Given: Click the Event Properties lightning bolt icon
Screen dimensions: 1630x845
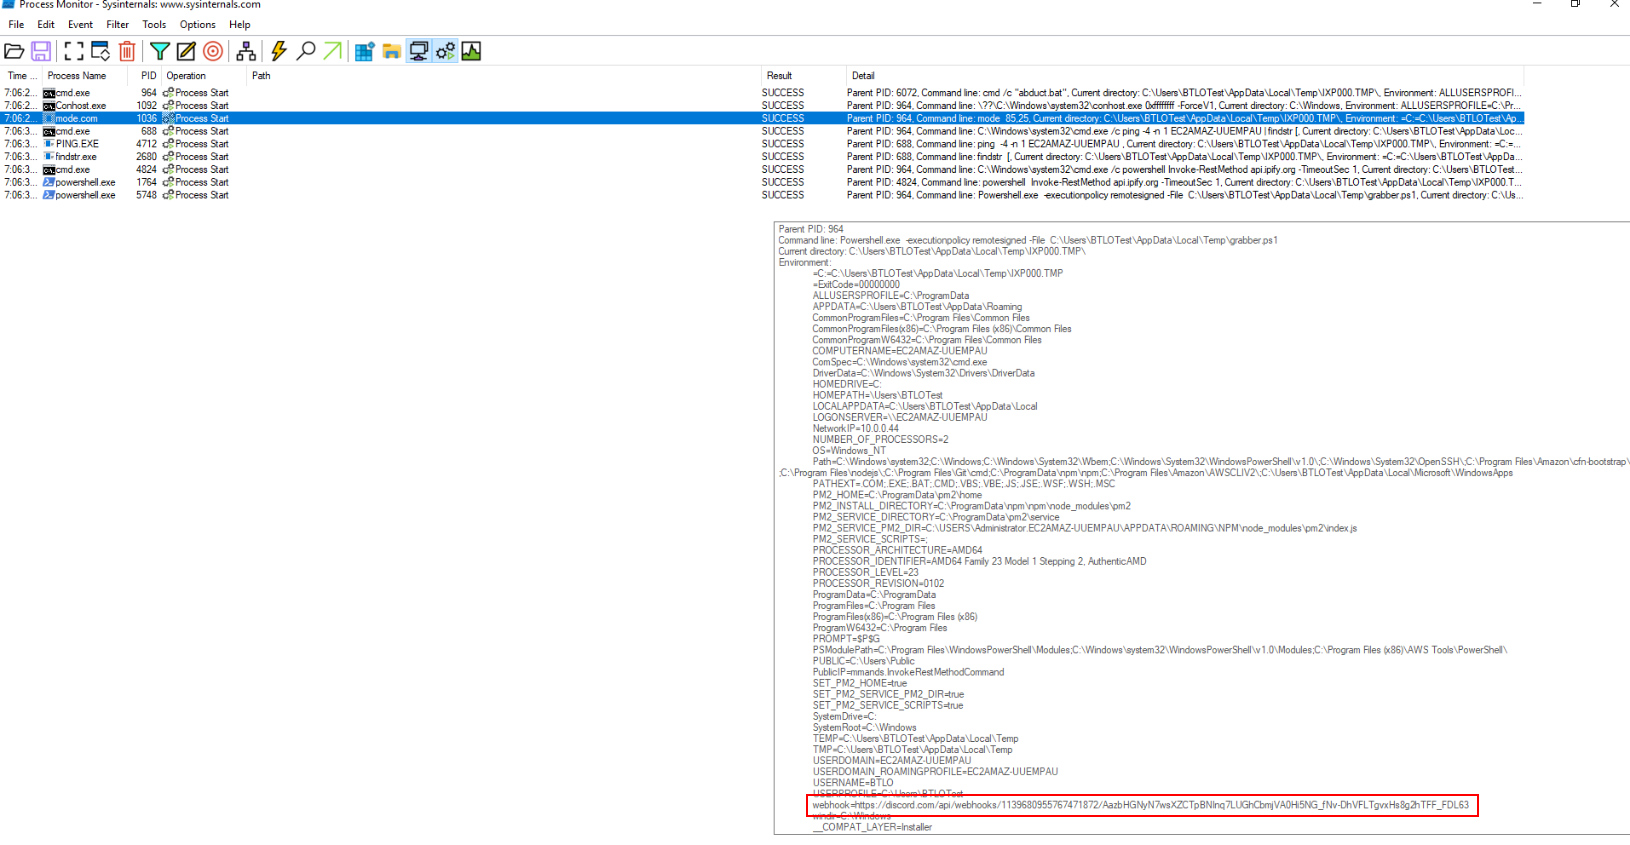Looking at the screenshot, I should pos(279,51).
